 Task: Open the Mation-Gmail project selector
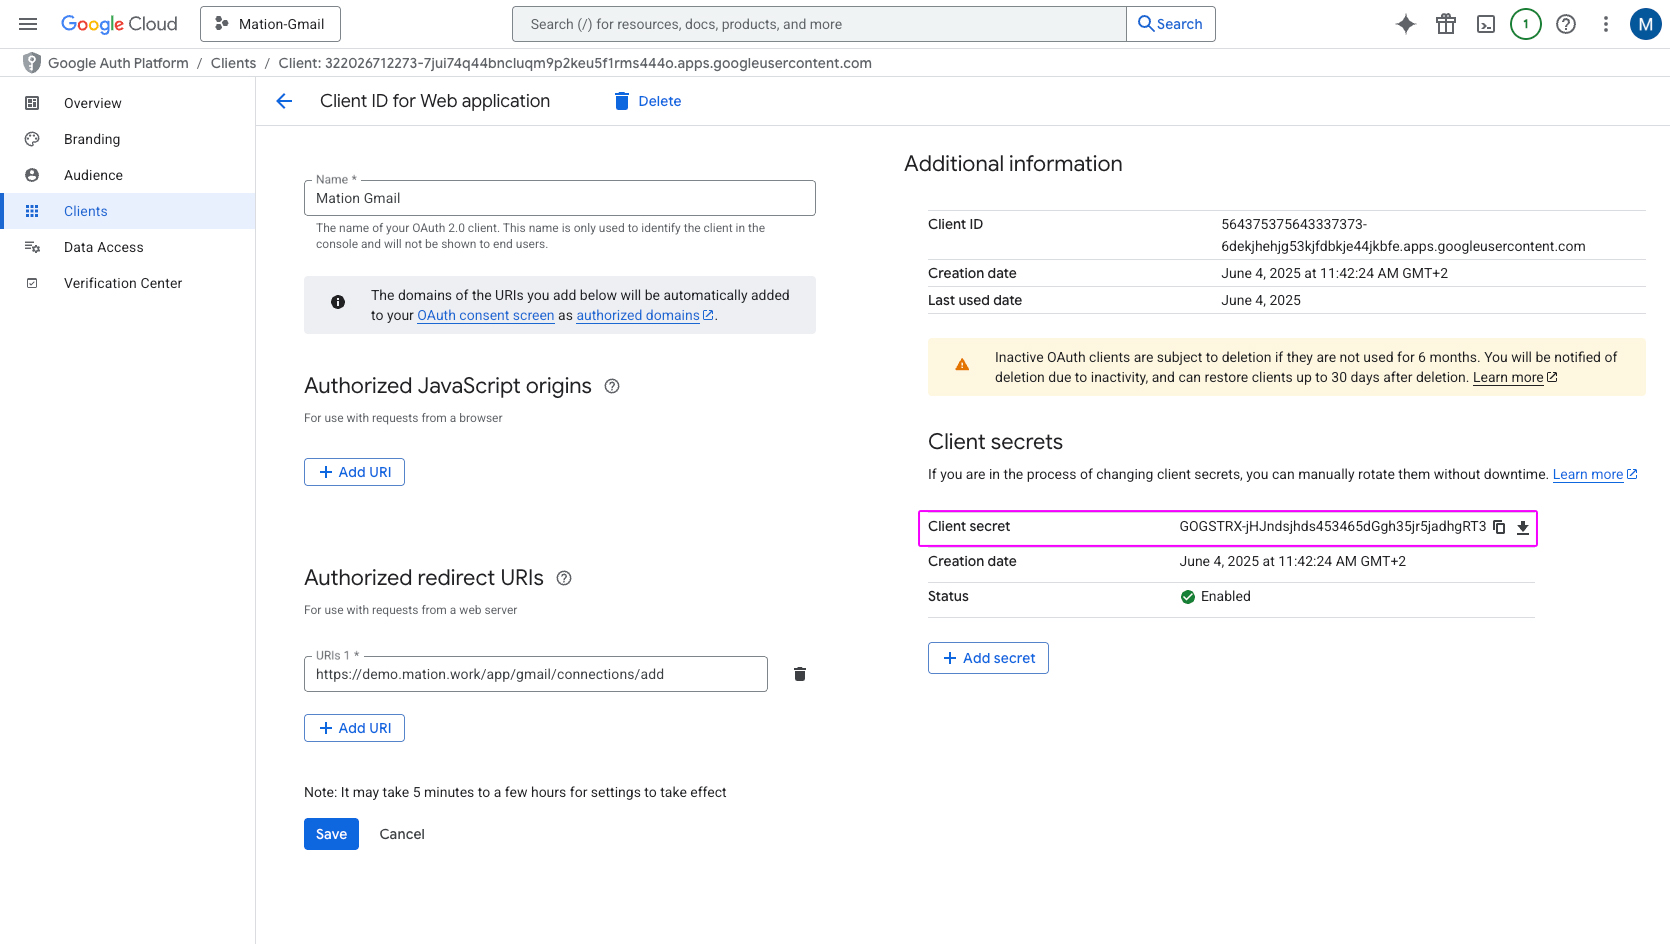pos(270,24)
